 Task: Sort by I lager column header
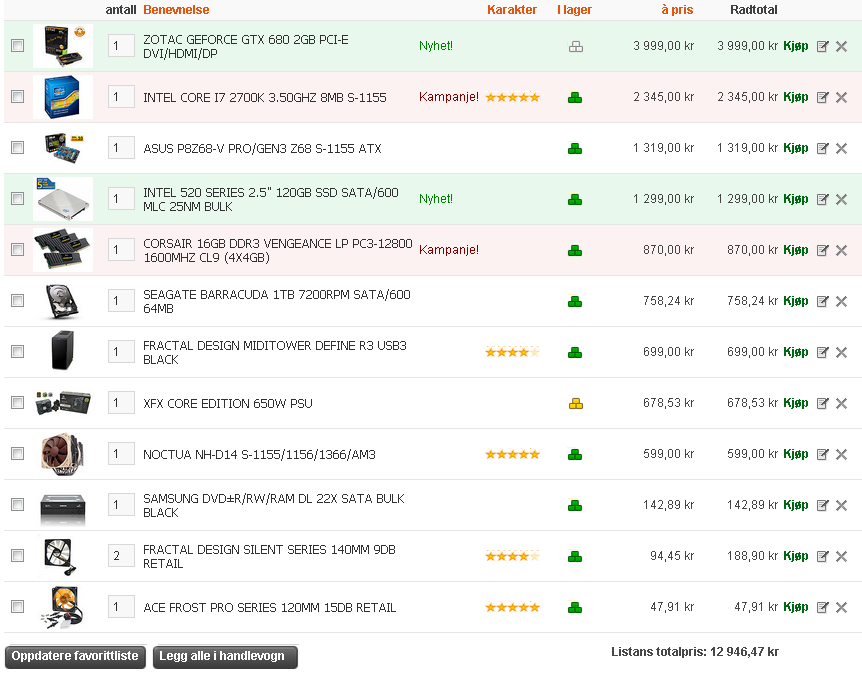(x=574, y=10)
